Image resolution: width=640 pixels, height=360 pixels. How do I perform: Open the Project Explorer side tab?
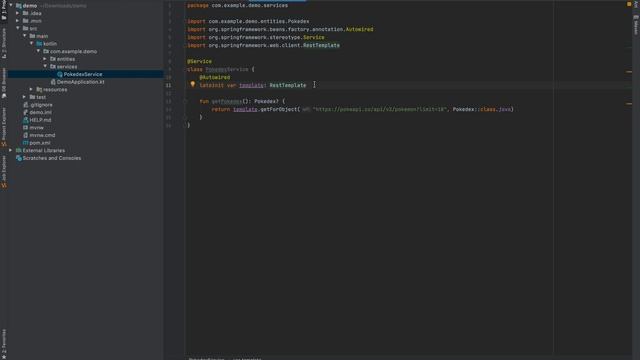(x=4, y=127)
